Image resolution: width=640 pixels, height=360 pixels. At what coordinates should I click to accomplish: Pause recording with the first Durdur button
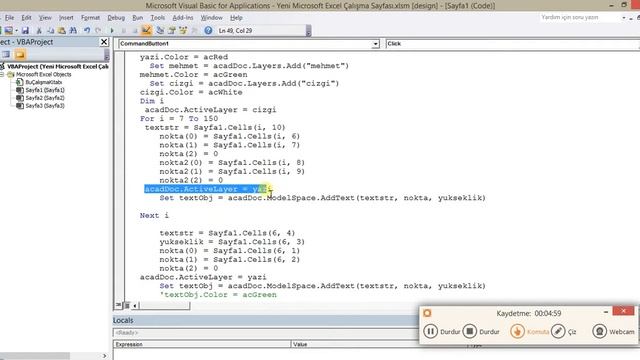(x=430, y=331)
